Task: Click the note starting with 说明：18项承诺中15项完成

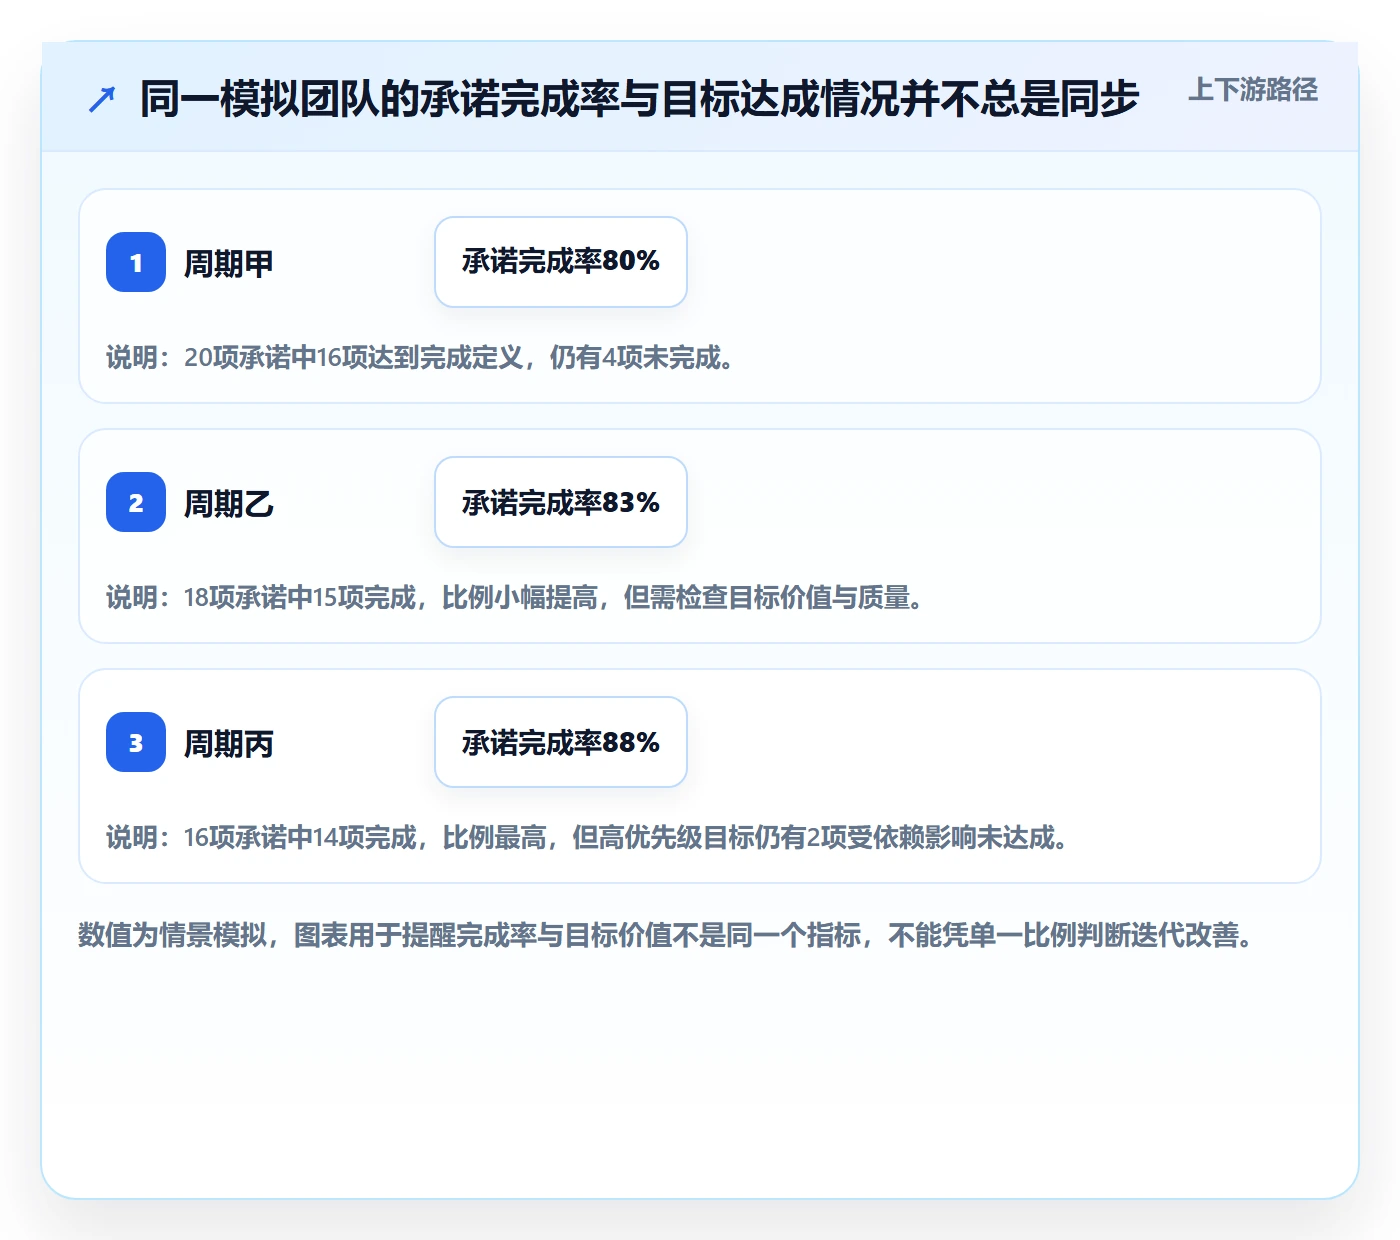Action: coord(515,597)
